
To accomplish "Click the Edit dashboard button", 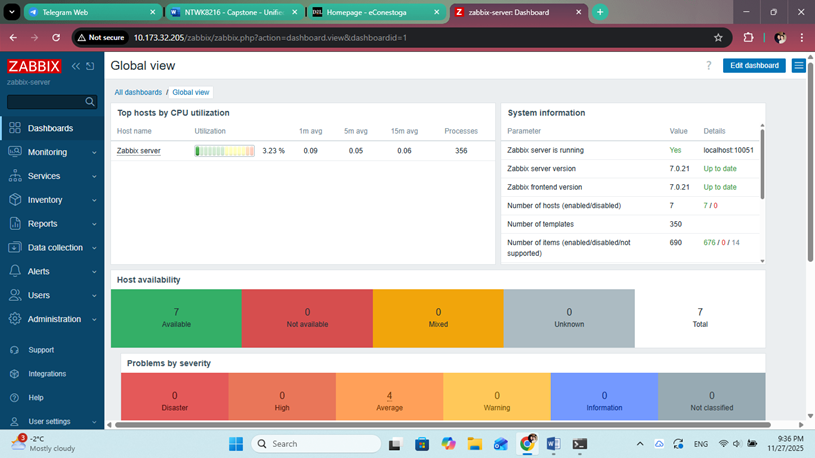I will tap(754, 66).
